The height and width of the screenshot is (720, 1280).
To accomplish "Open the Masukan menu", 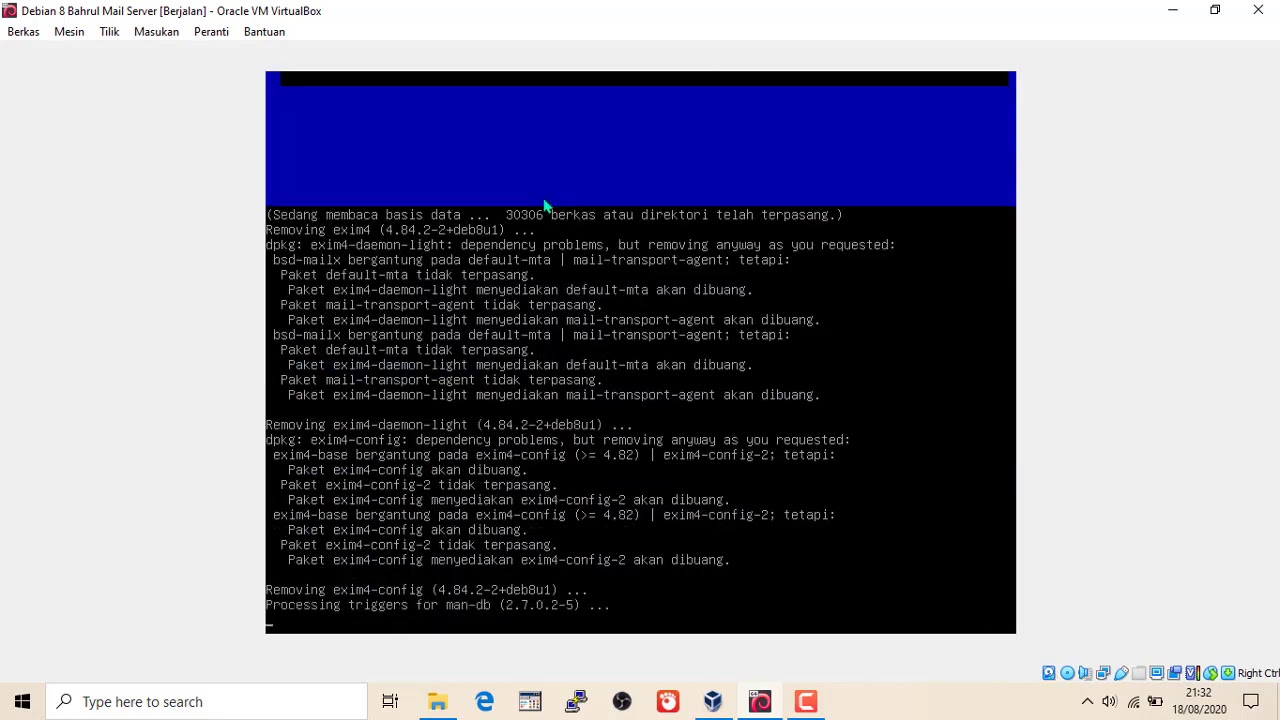I will (x=156, y=32).
